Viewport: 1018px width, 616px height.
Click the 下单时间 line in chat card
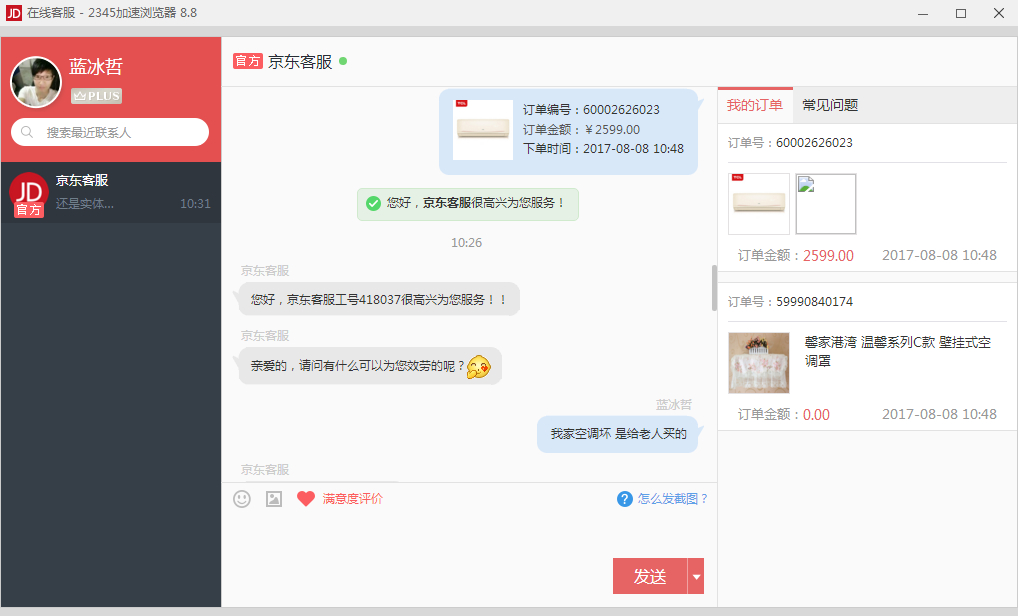603,149
